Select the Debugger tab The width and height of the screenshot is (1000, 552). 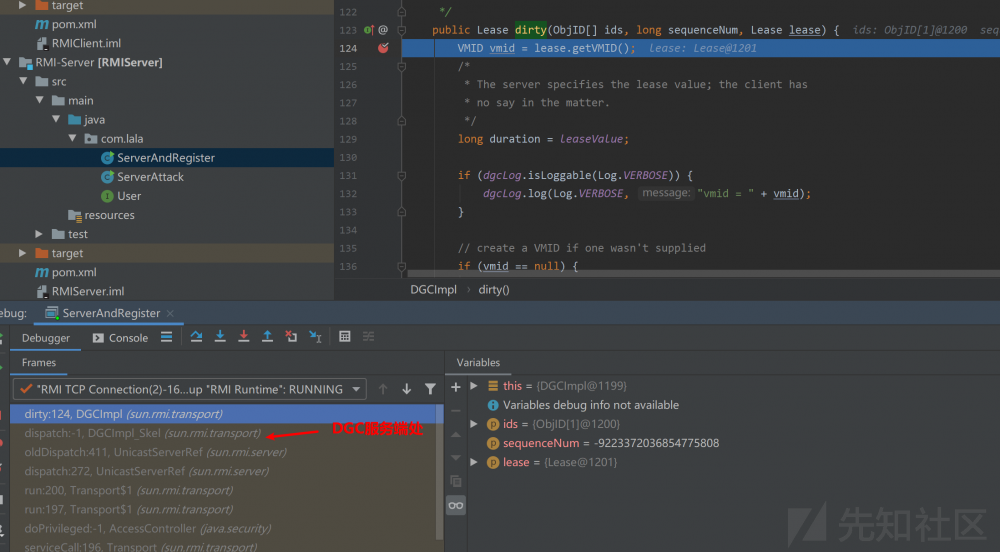46,338
